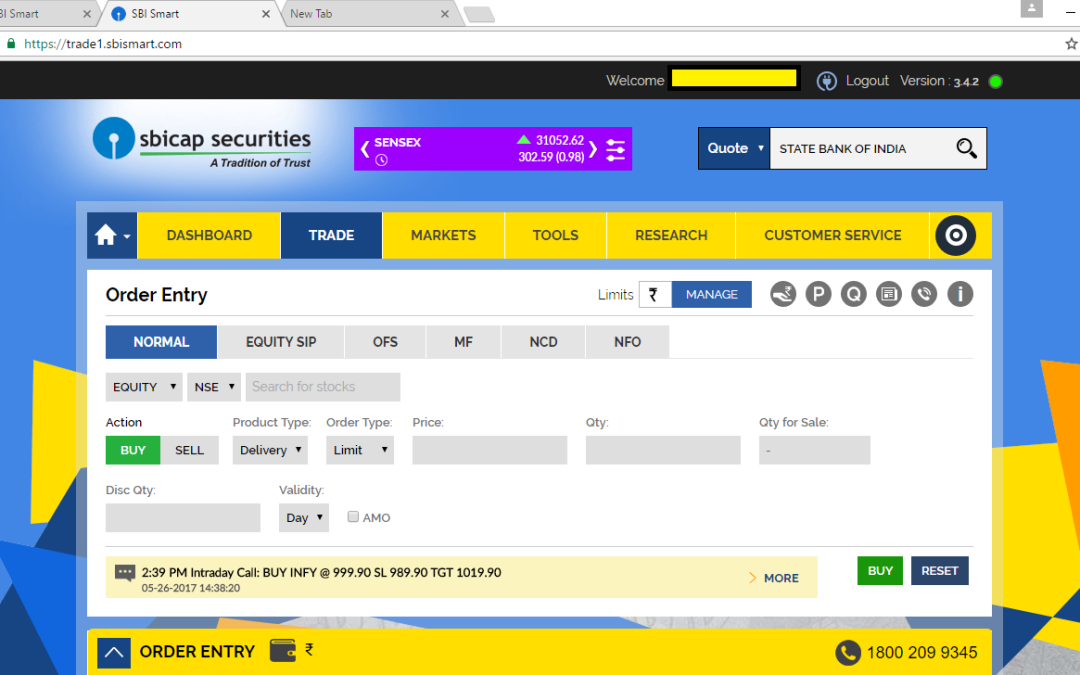Screen dimensions: 1080x675
Task: Click the Price input field
Action: point(490,450)
